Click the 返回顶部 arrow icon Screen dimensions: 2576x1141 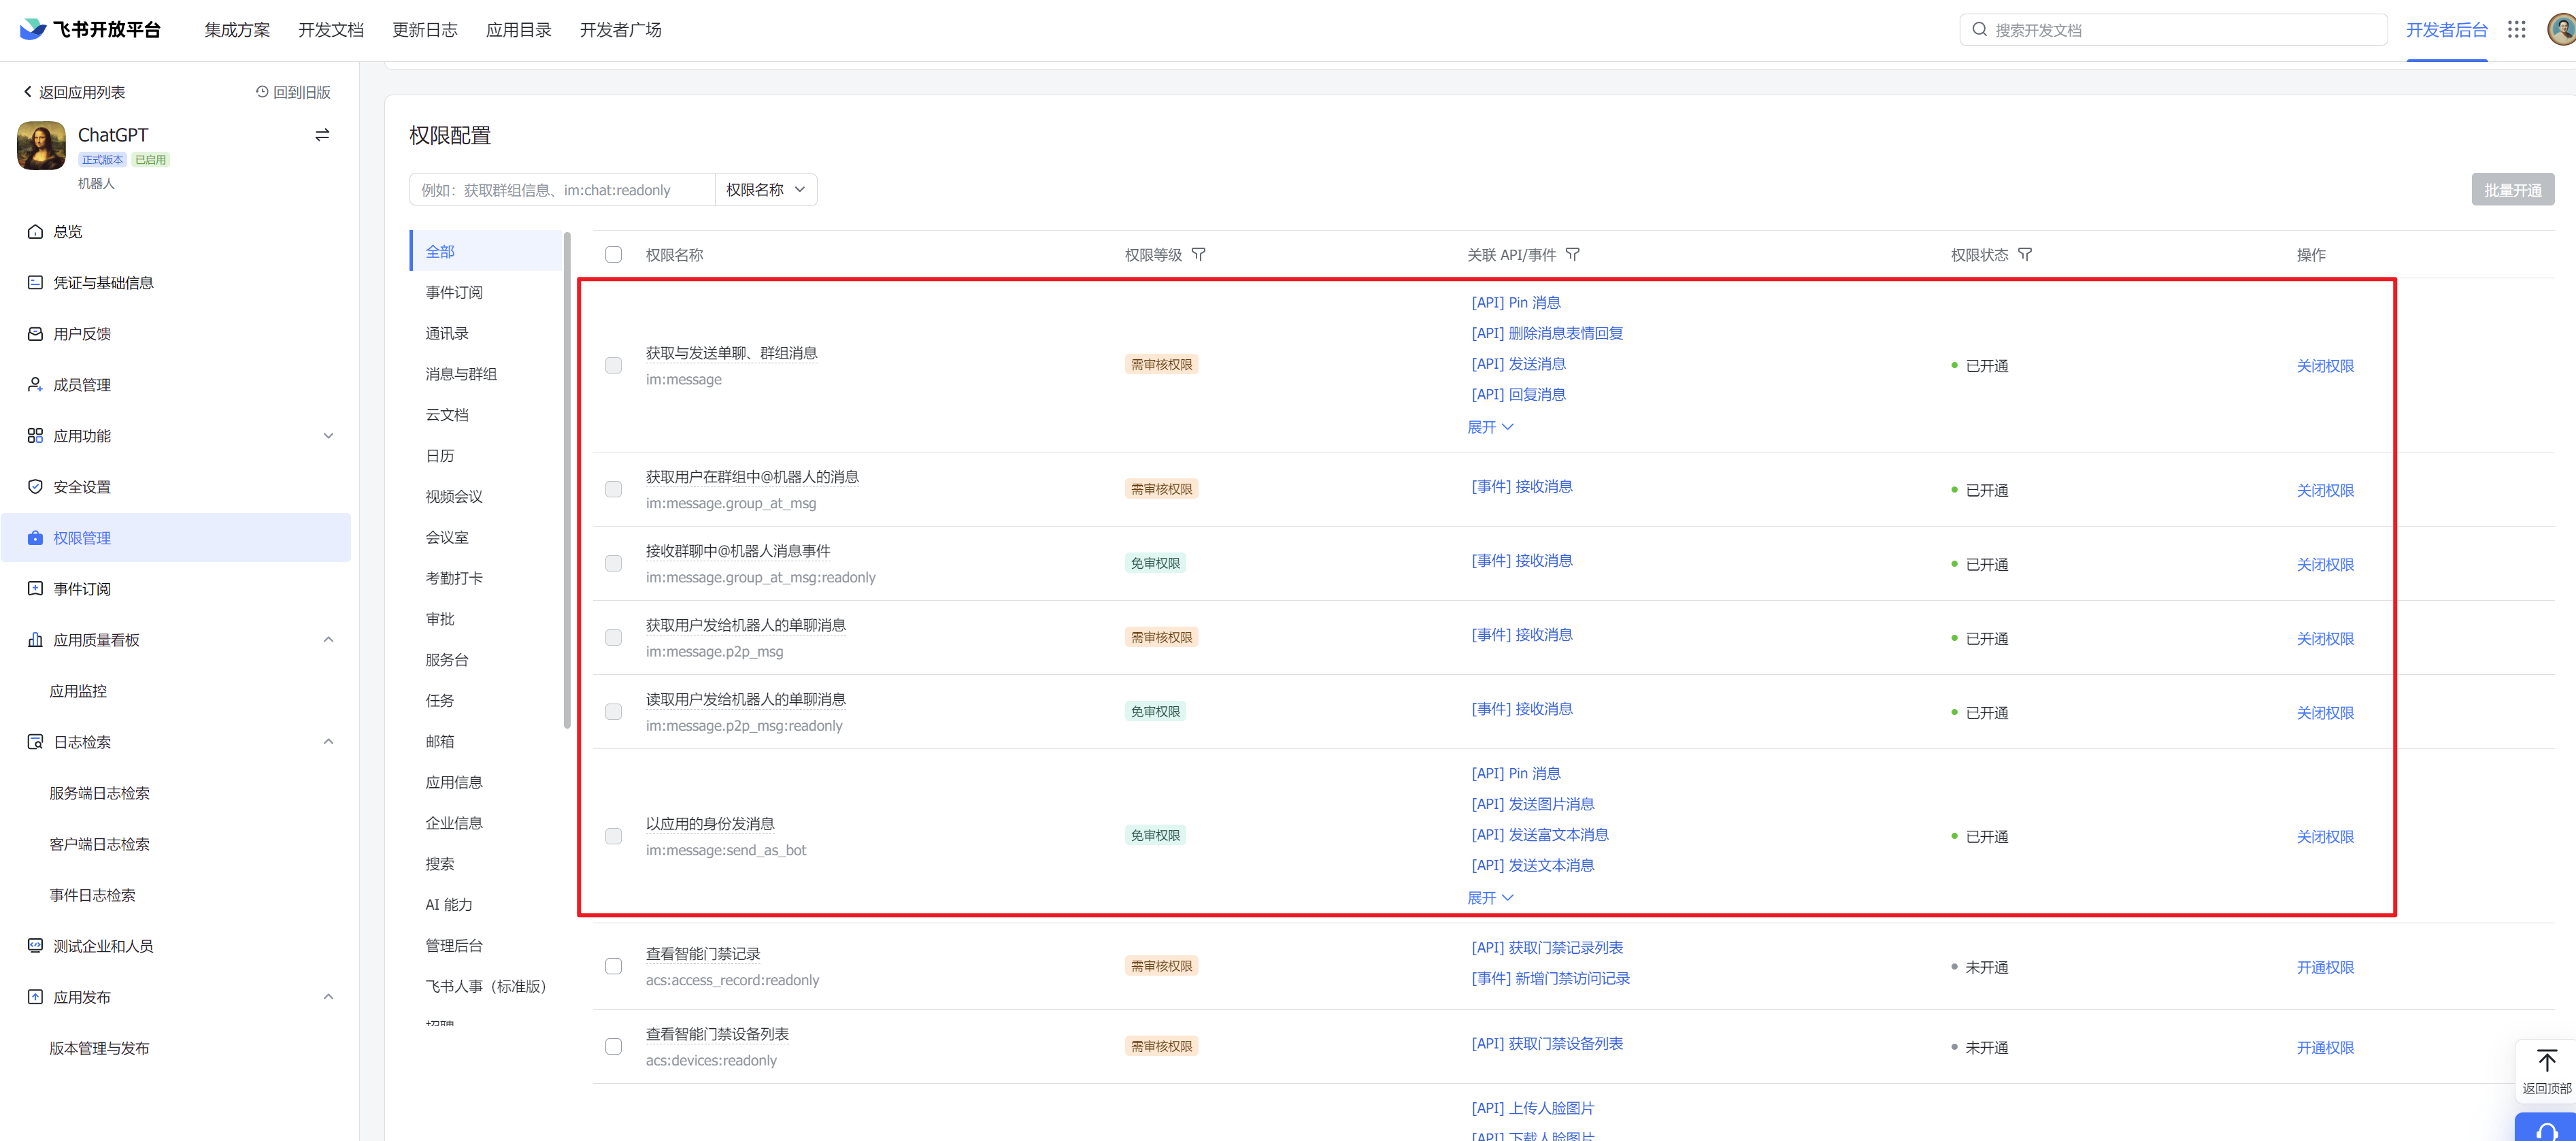coord(2546,1061)
